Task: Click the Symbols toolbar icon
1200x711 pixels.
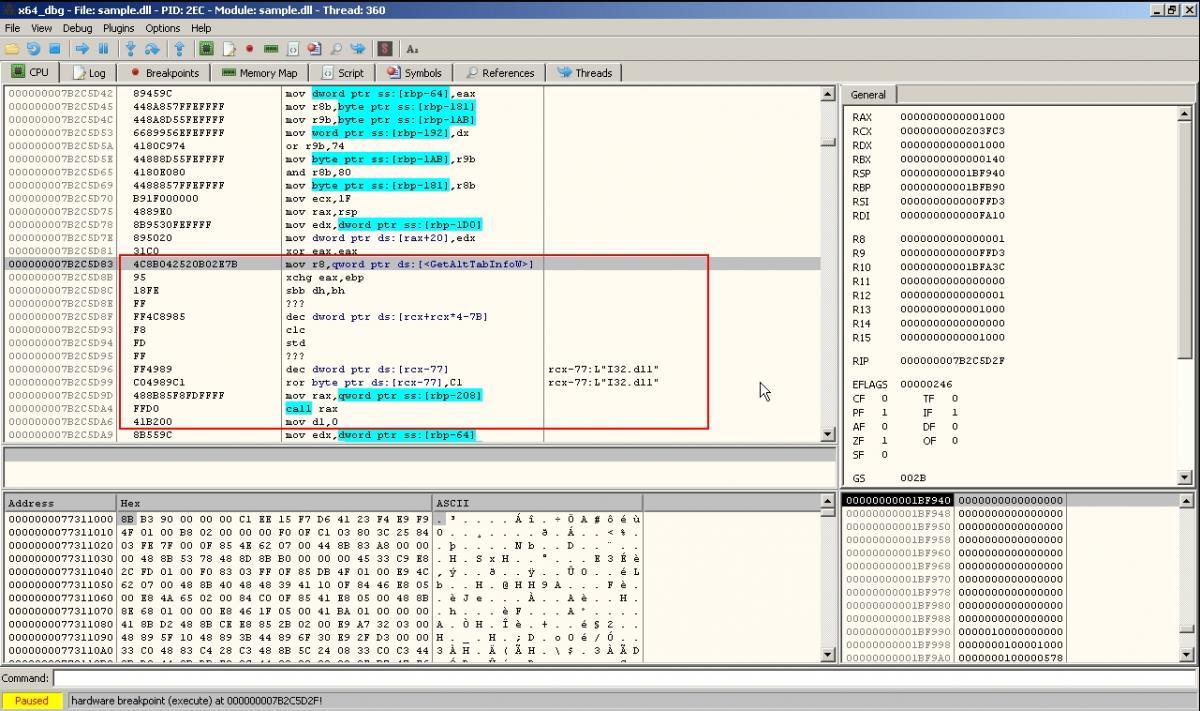Action: [x=314, y=48]
